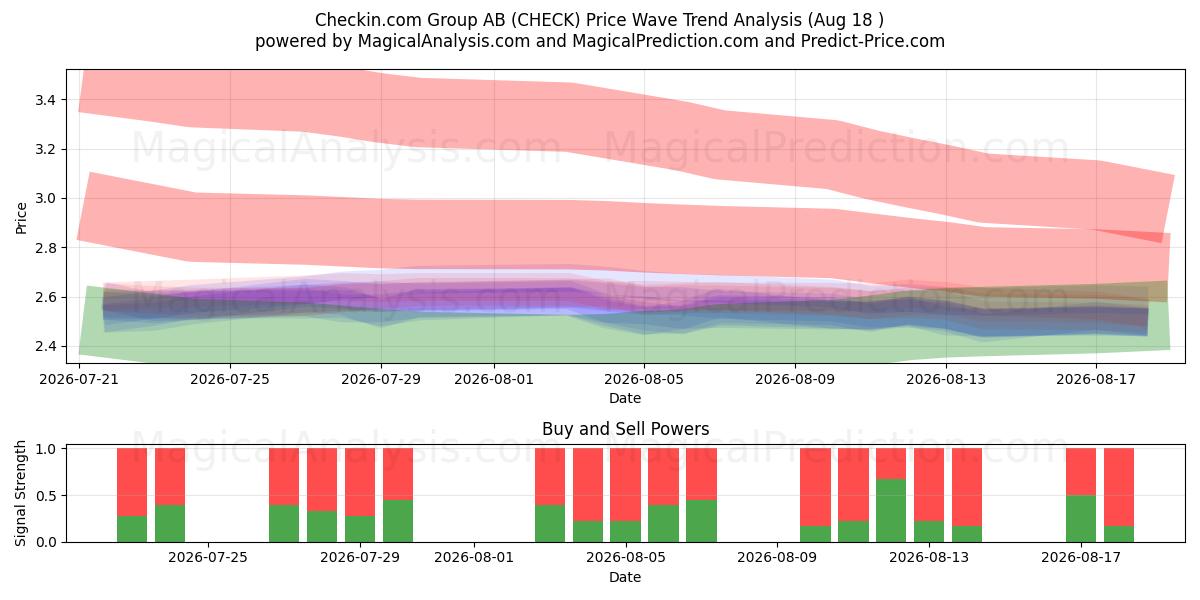Click the signal bar above the 2026-08-13 tick

click(929, 495)
